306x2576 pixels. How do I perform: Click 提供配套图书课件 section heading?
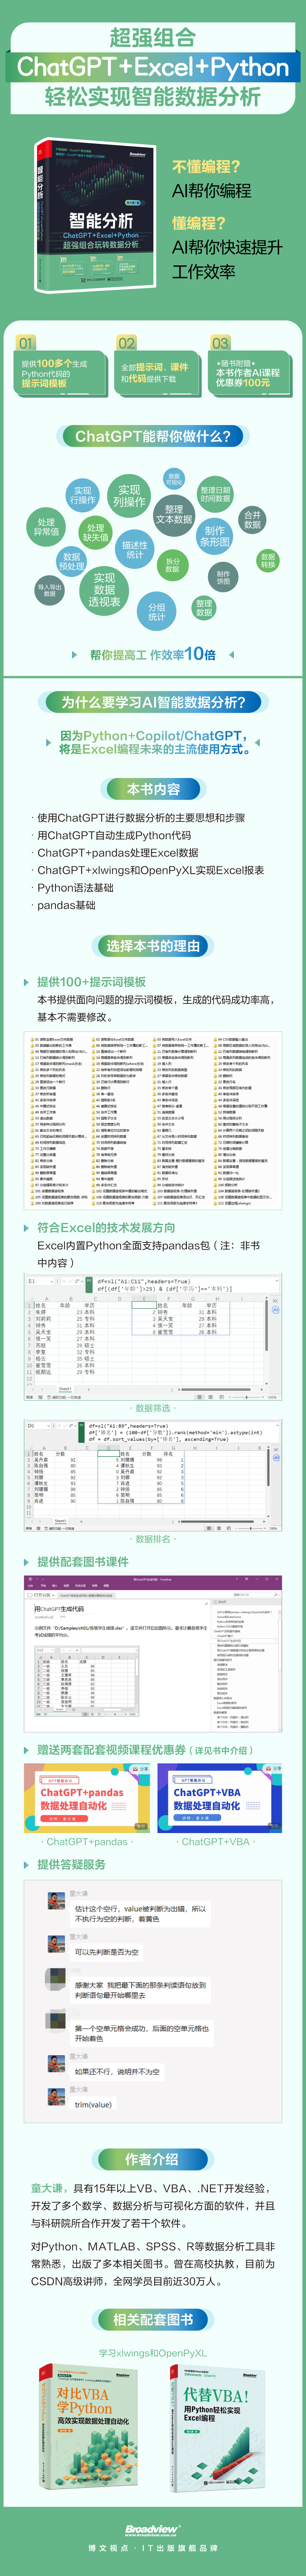(83, 1562)
